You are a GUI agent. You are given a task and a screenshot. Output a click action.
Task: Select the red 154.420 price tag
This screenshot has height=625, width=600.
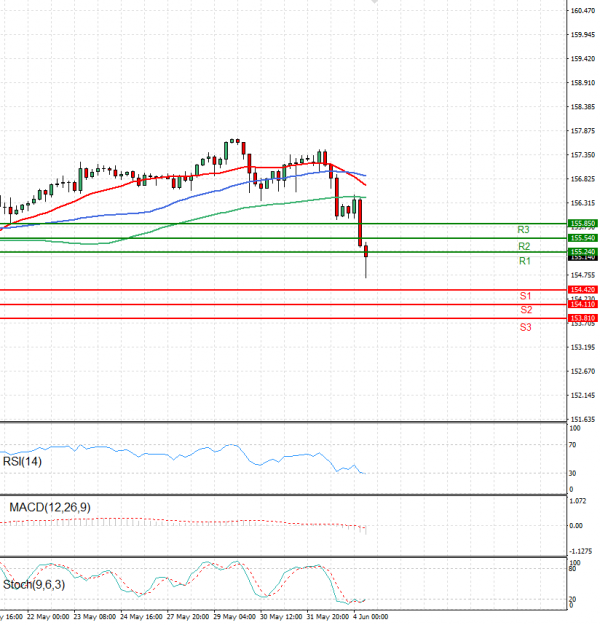coord(582,289)
